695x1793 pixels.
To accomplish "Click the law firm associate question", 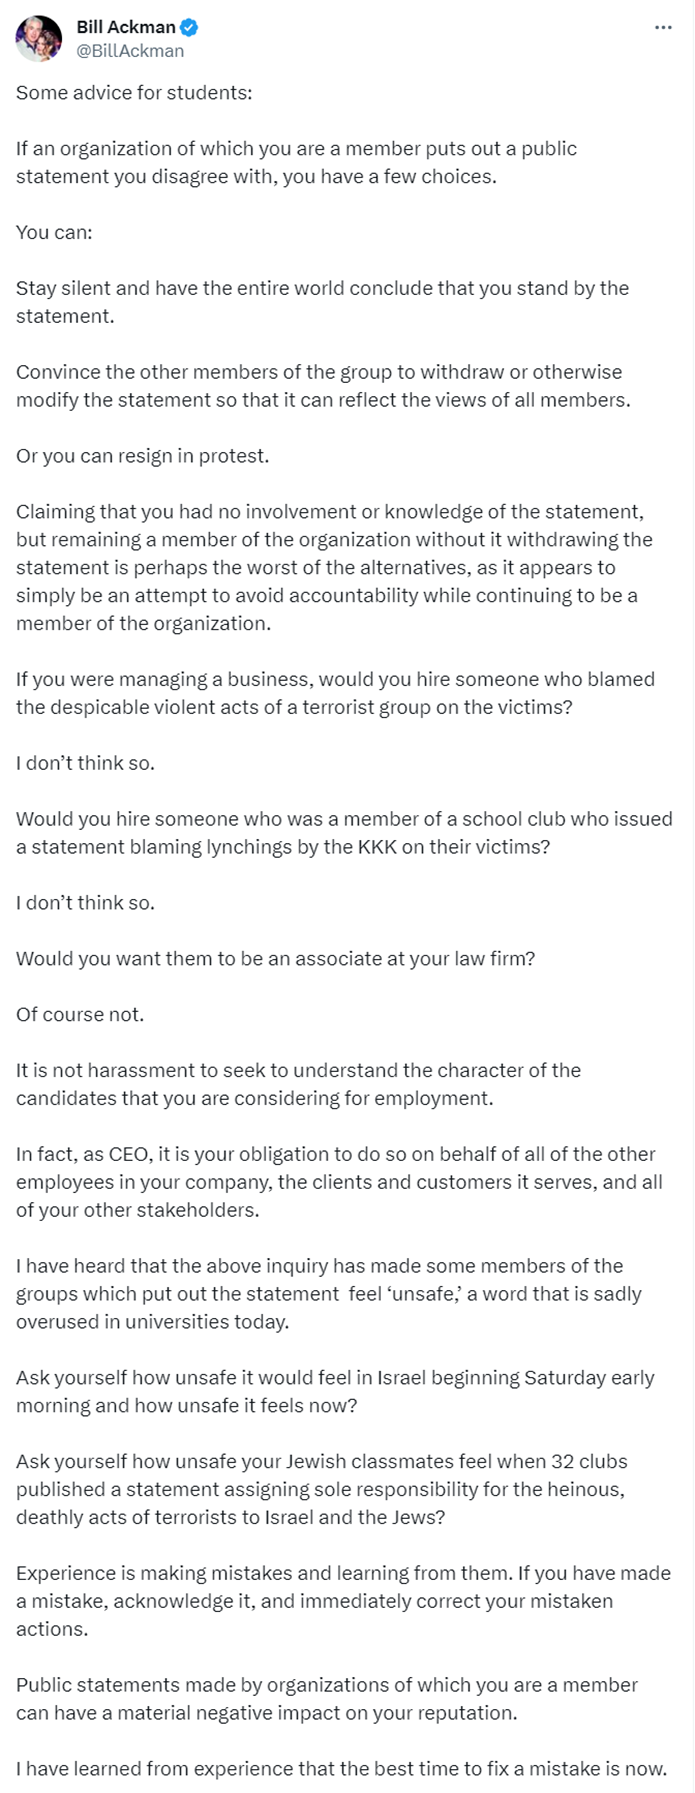I will [275, 958].
